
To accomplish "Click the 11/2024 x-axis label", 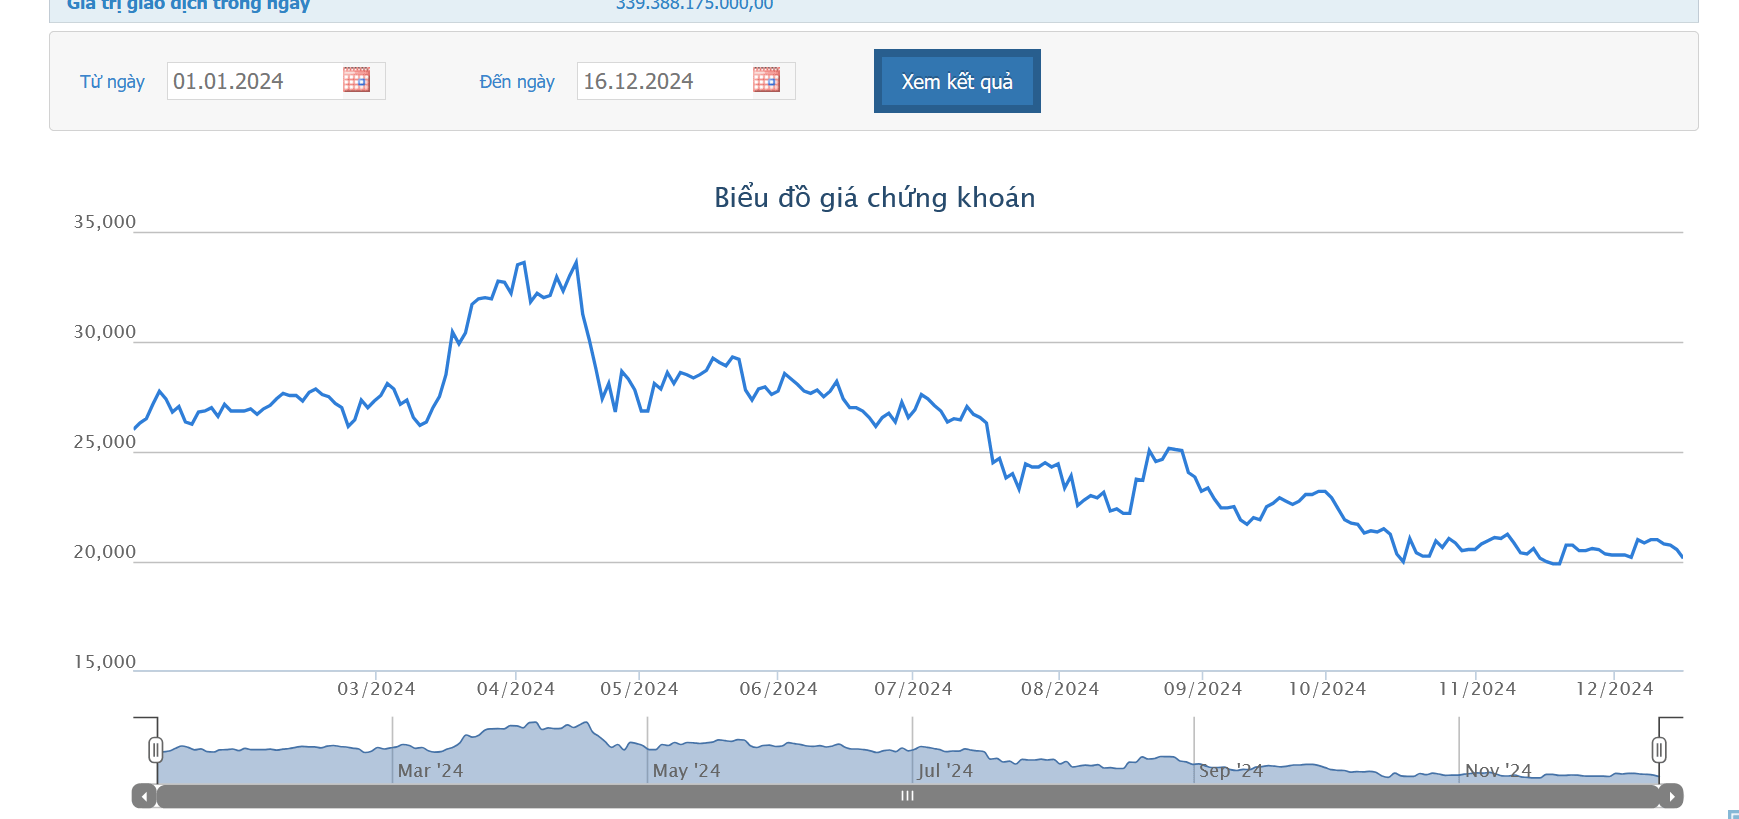I will pos(1477,689).
